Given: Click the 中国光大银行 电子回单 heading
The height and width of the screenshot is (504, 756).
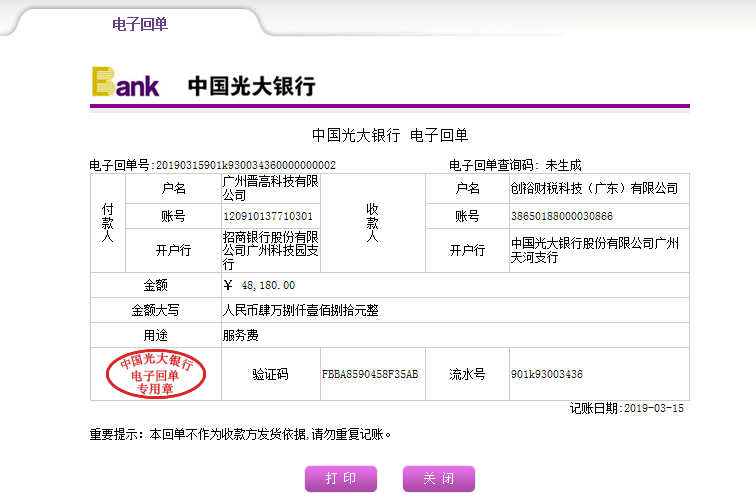Looking at the screenshot, I should click(390, 135).
